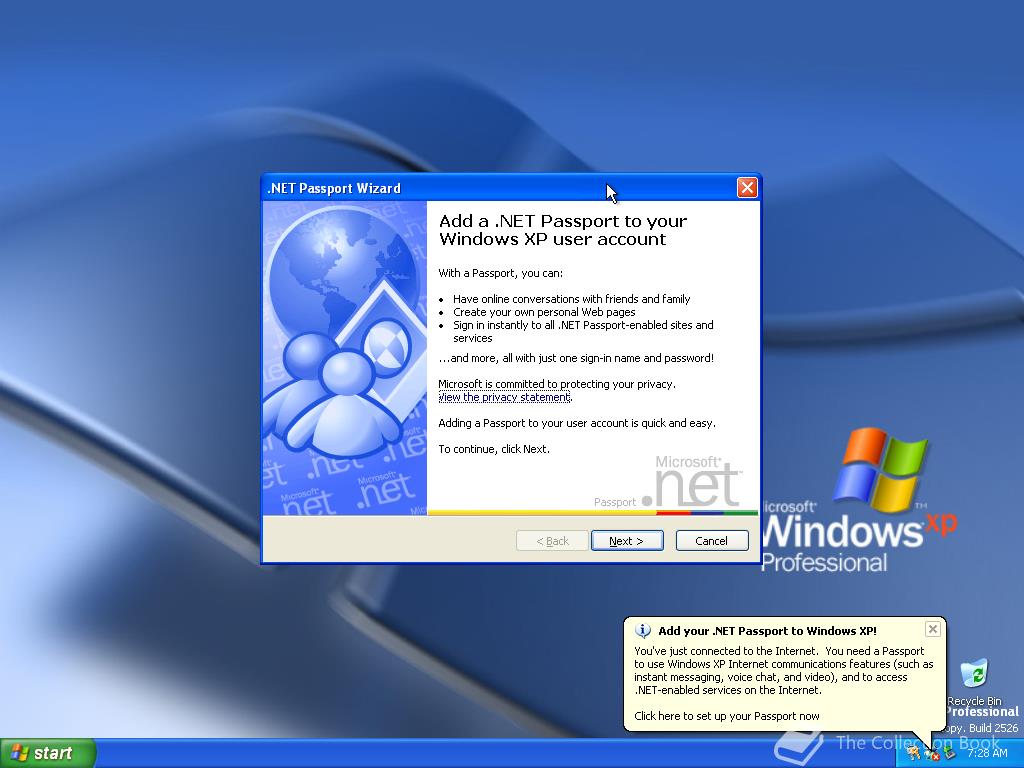Click the Windows Messenger tray icon with red X
1024x768 pixels.
[x=932, y=753]
